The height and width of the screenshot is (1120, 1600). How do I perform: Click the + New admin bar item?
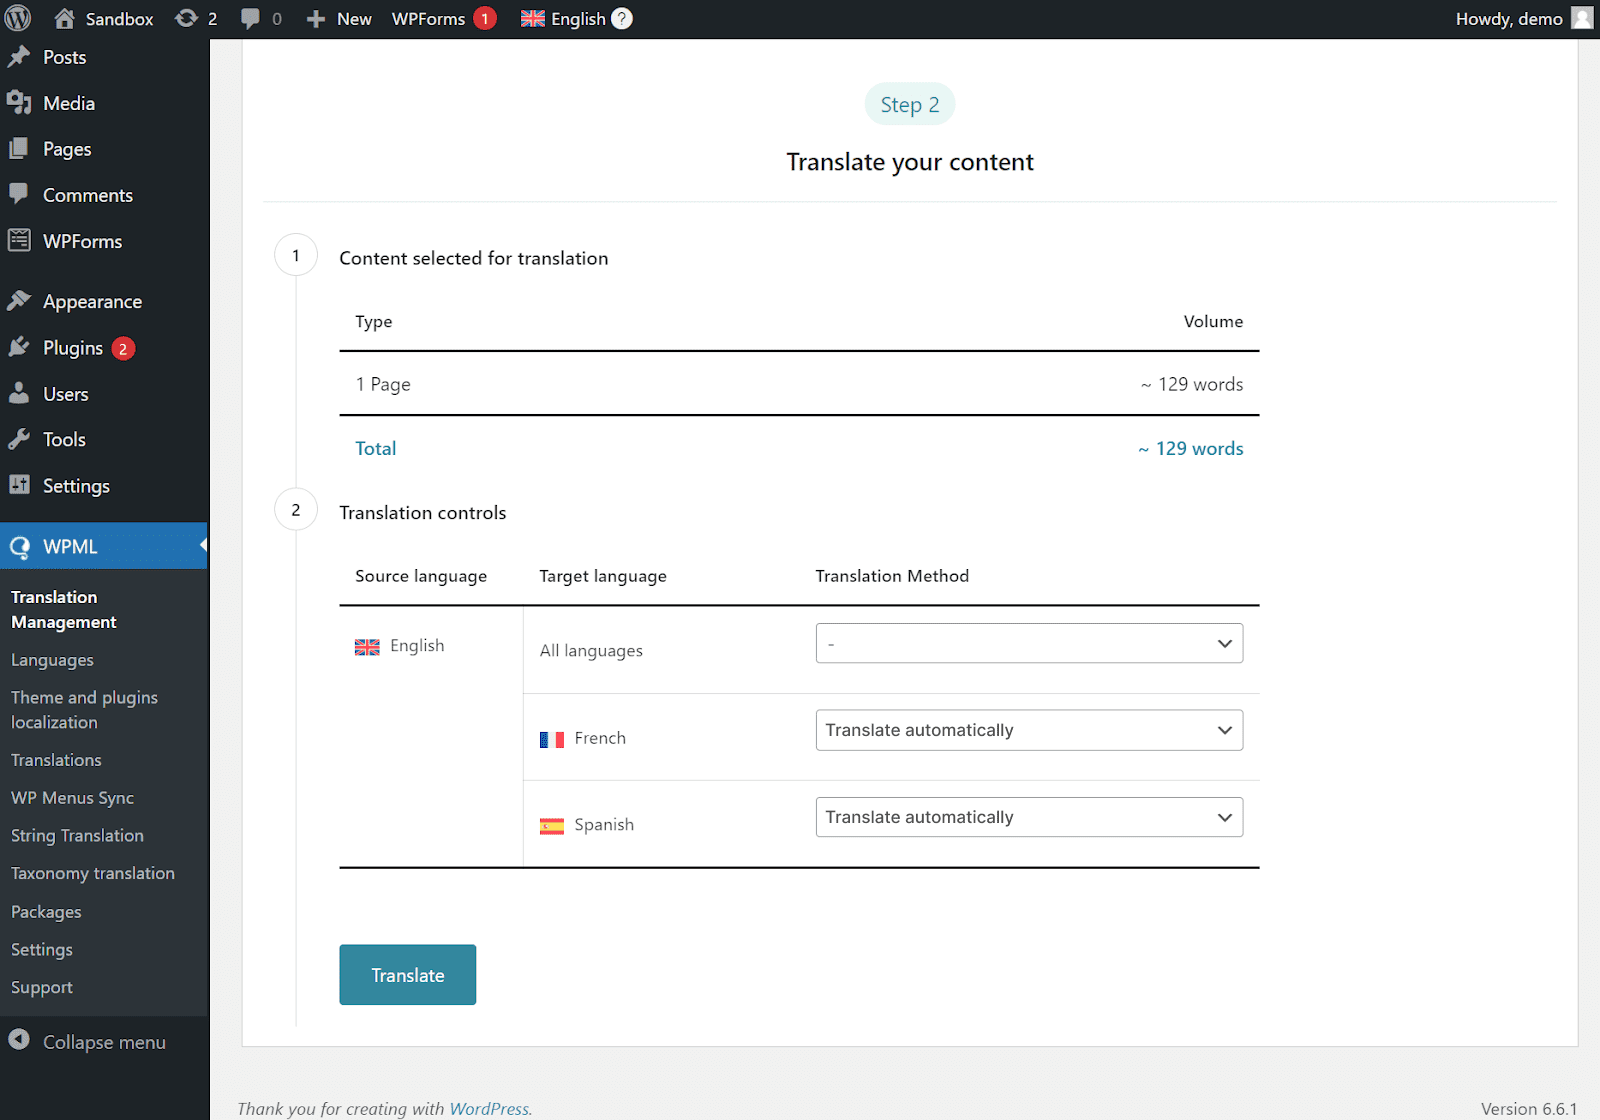point(340,19)
